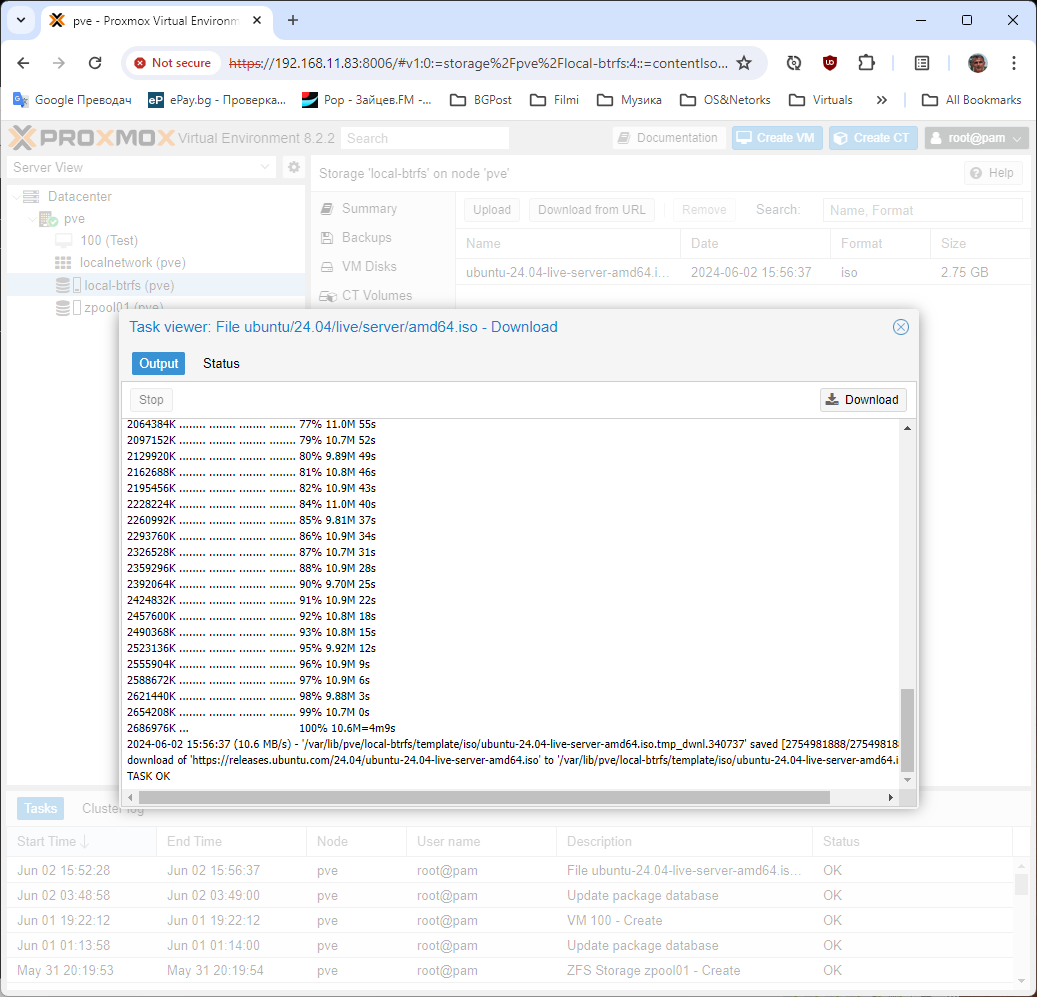Open the Documentation button
This screenshot has width=1037, height=997.
click(x=669, y=138)
